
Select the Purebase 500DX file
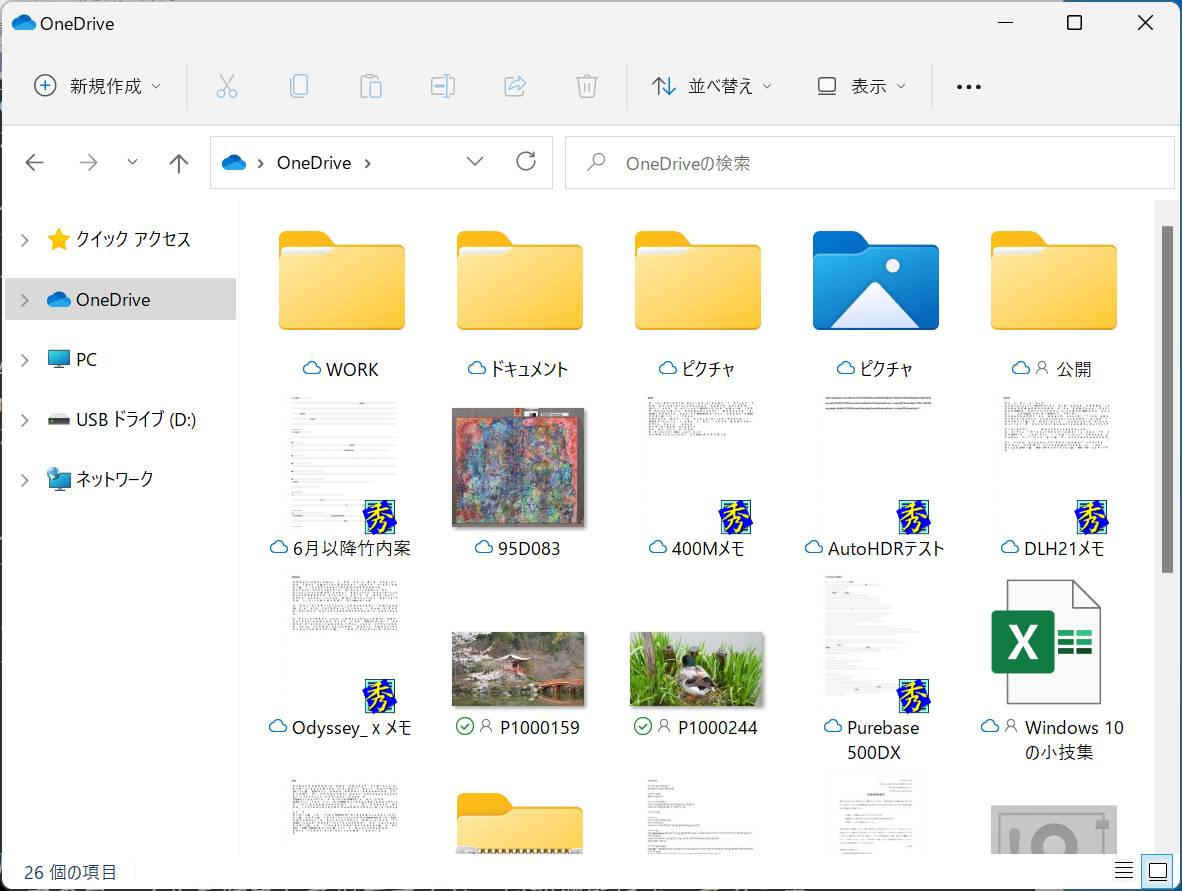pos(875,669)
